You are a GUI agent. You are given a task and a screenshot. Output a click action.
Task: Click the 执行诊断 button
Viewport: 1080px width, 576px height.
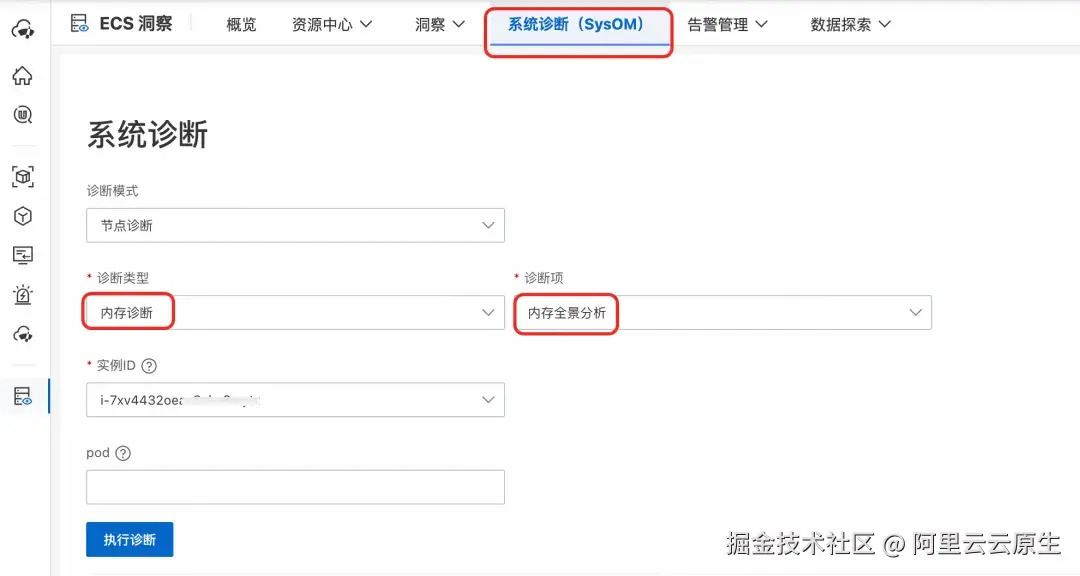(x=130, y=539)
